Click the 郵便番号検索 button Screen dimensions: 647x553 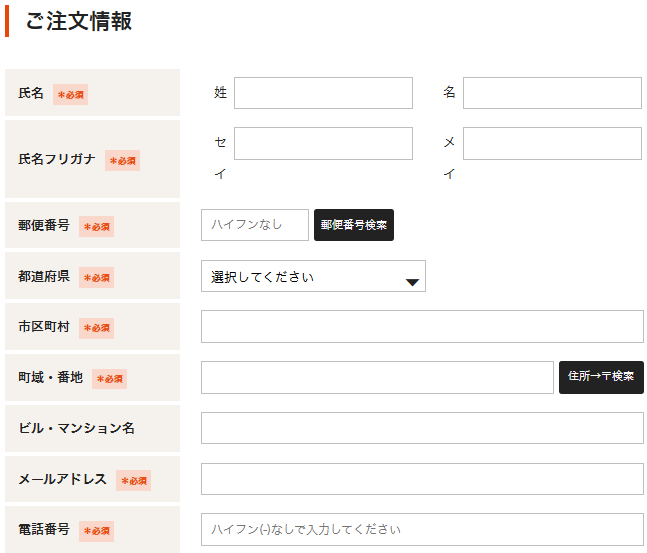point(354,225)
